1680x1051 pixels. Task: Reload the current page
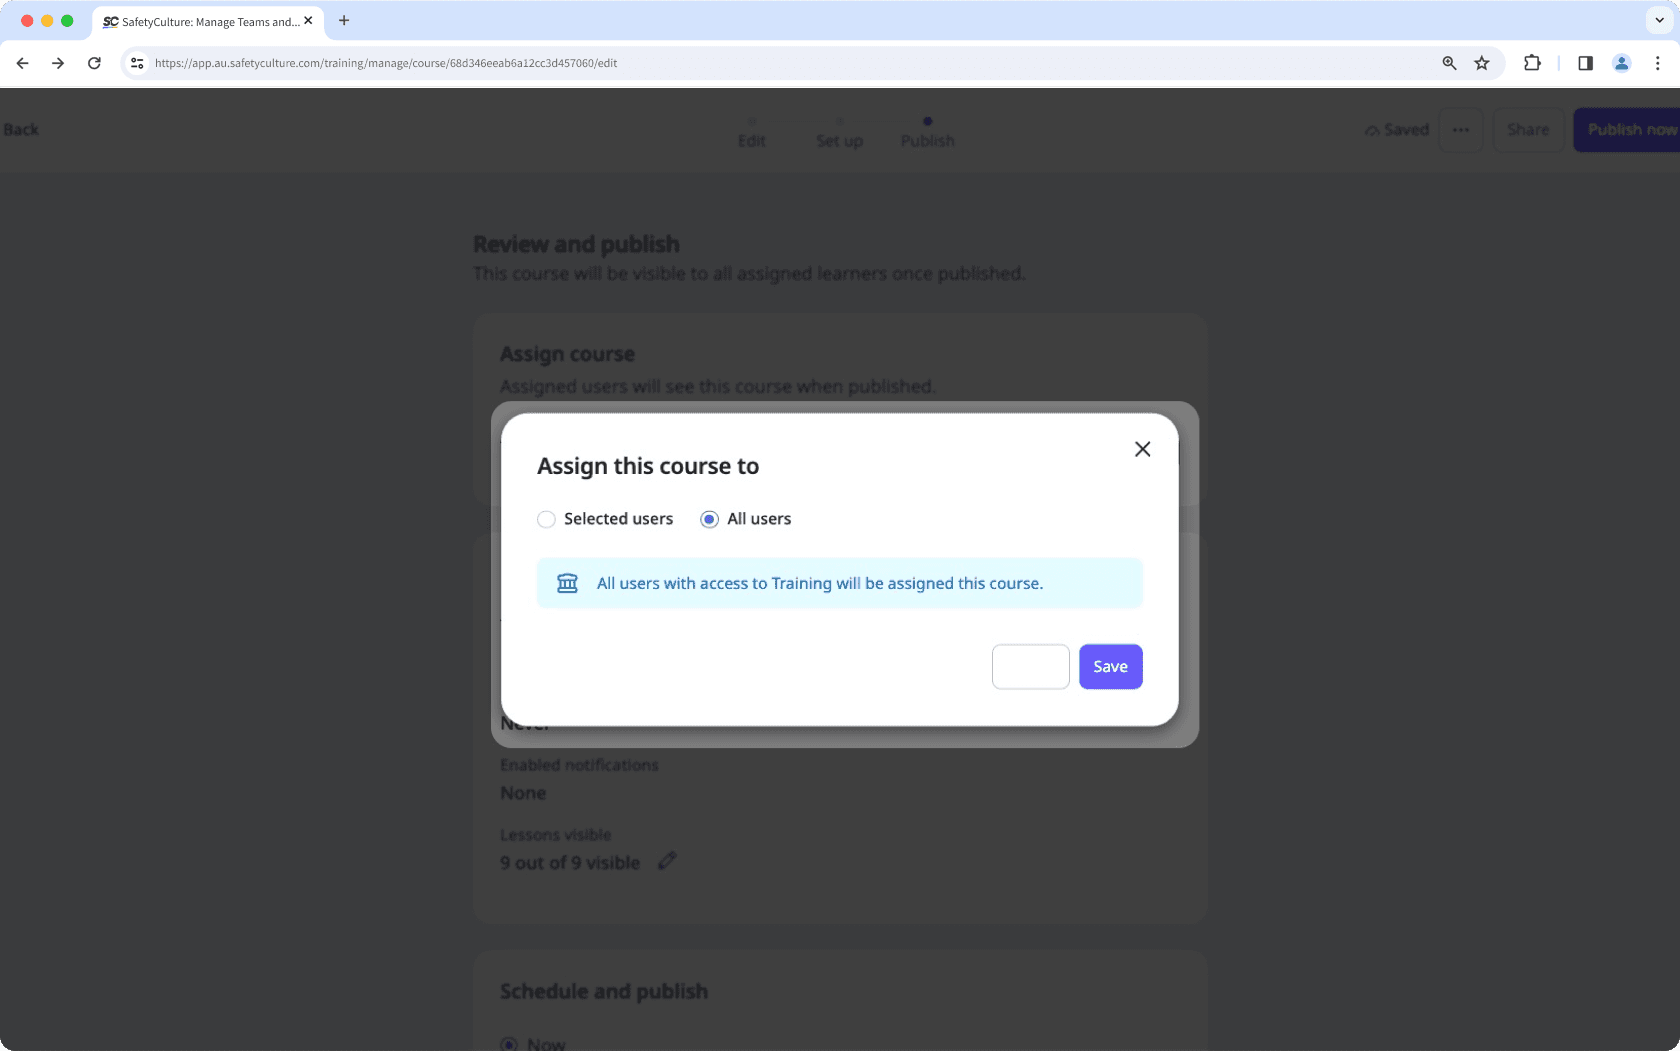click(x=94, y=62)
